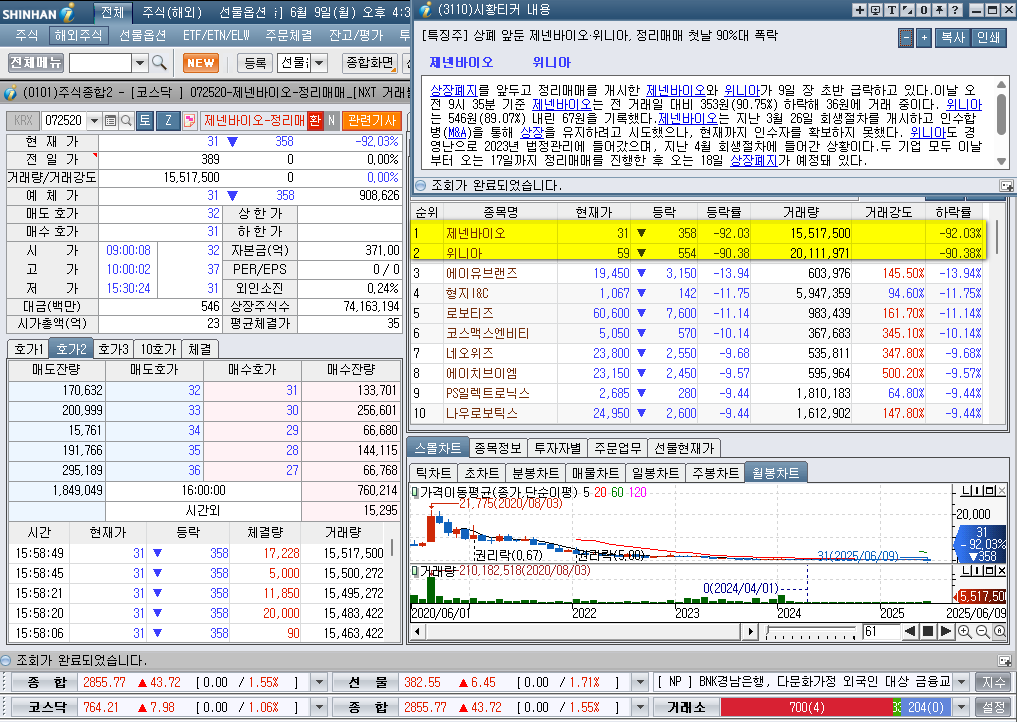Screen dimensions: 1017x722
Task: Click the gray N badge
Action: (x=331, y=121)
